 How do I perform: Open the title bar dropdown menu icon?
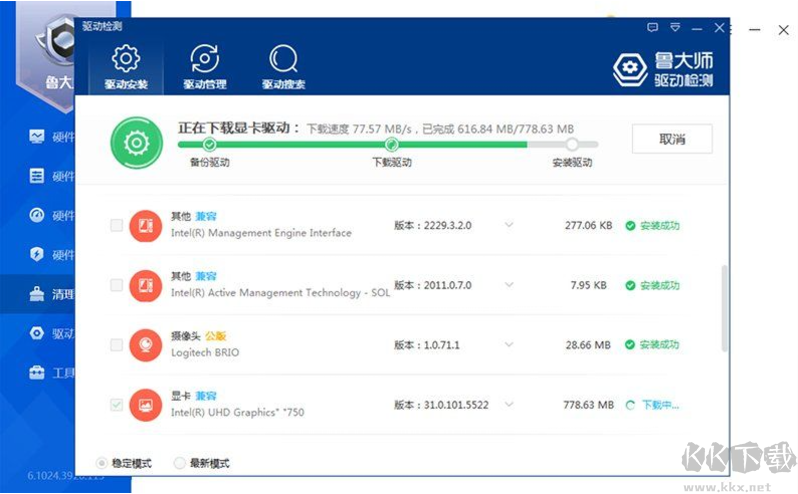[x=675, y=27]
